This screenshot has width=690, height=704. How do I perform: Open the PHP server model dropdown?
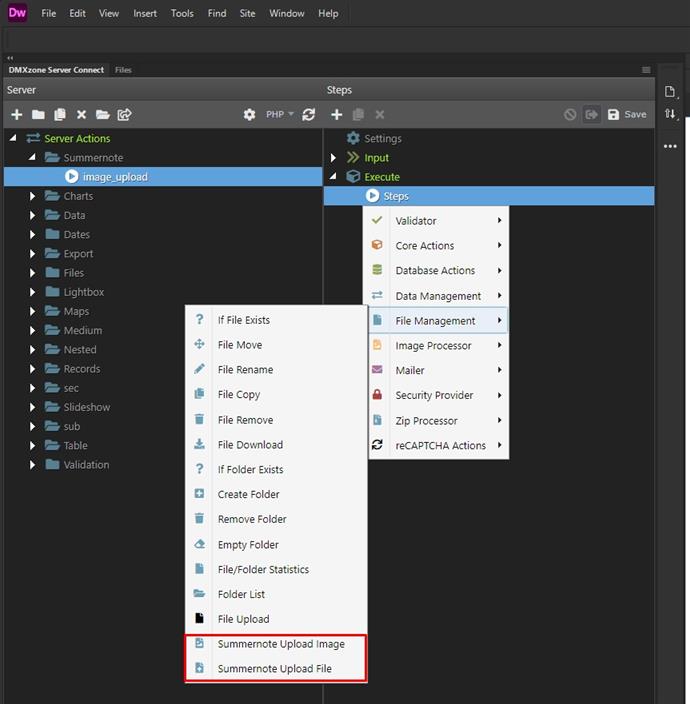pyautogui.click(x=280, y=114)
